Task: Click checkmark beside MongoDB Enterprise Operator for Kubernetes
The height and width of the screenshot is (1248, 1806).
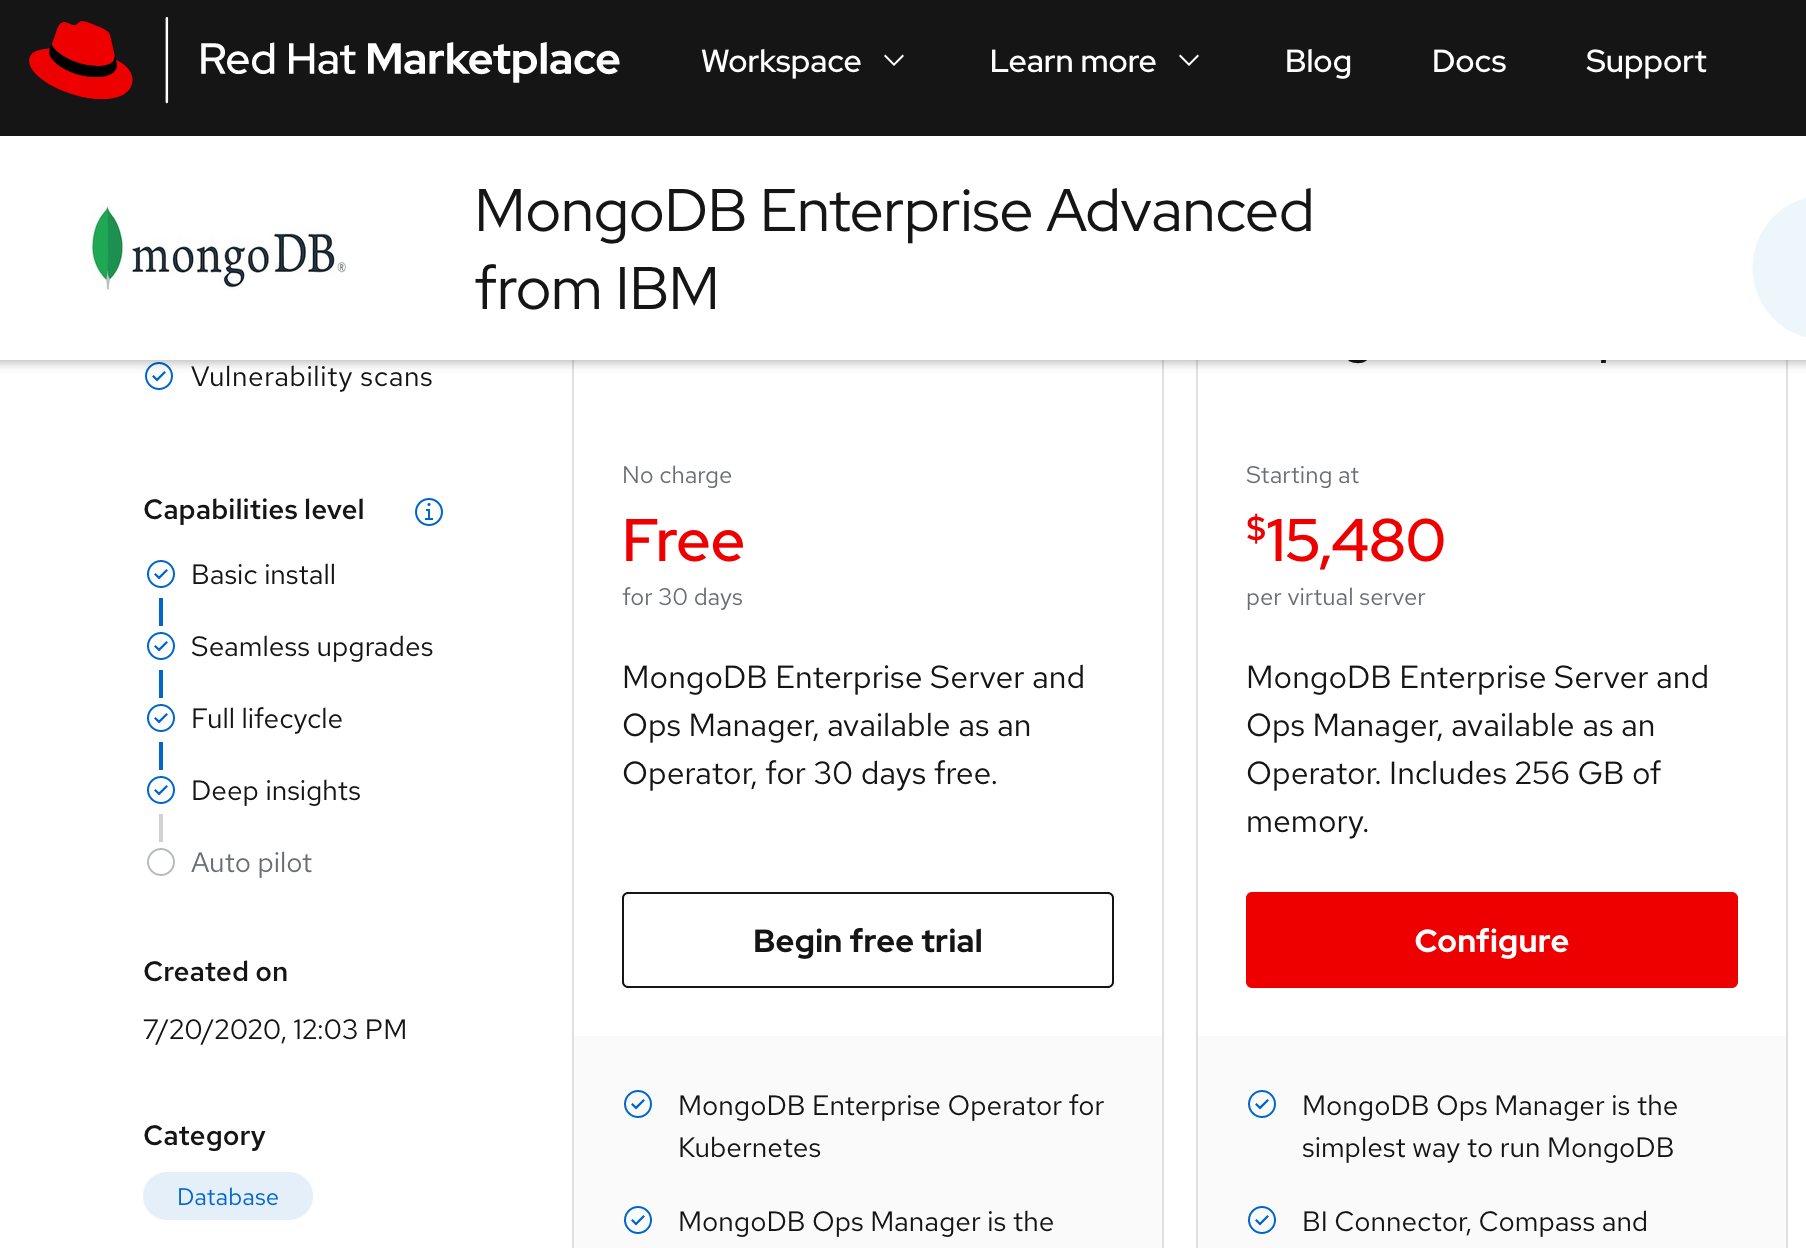Action: [x=638, y=1104]
